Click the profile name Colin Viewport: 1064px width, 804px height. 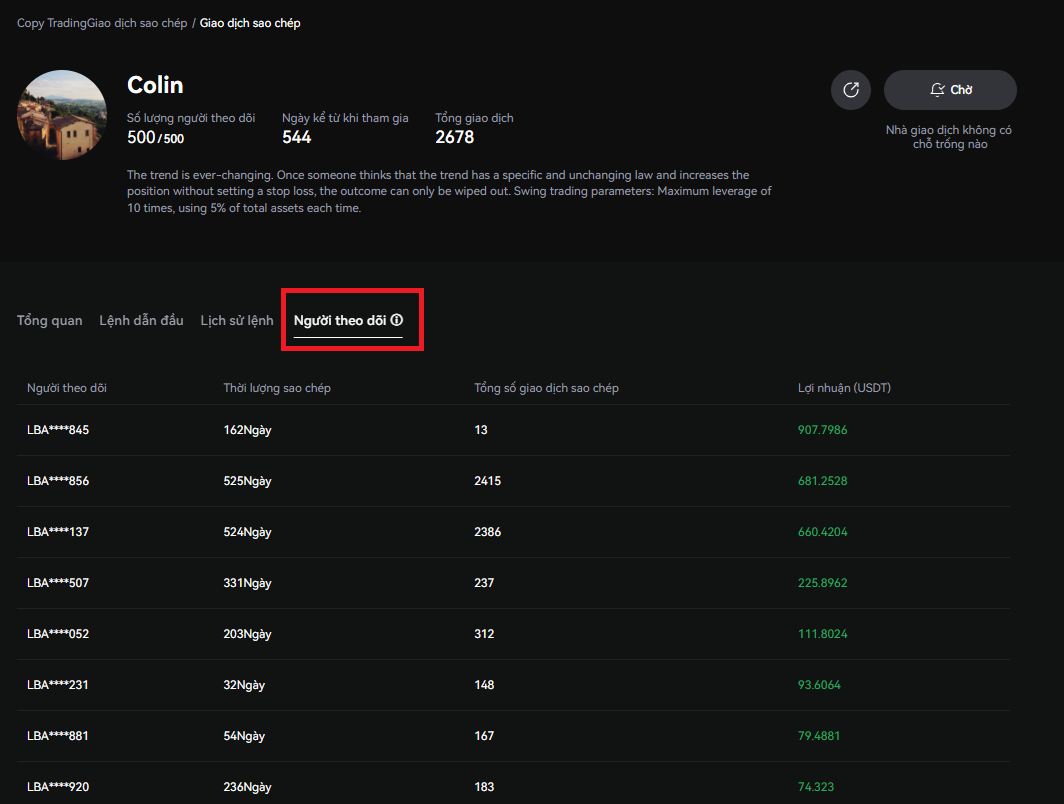pyautogui.click(x=155, y=85)
